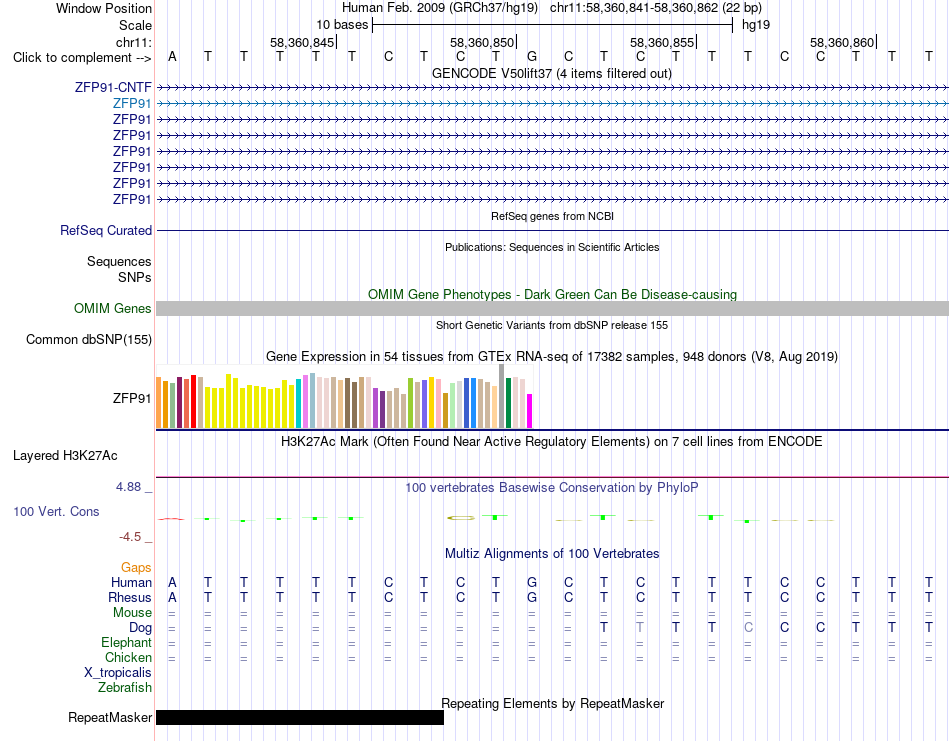Click the magenta bar in GTEx chart
The height and width of the screenshot is (741, 950).
tap(529, 411)
